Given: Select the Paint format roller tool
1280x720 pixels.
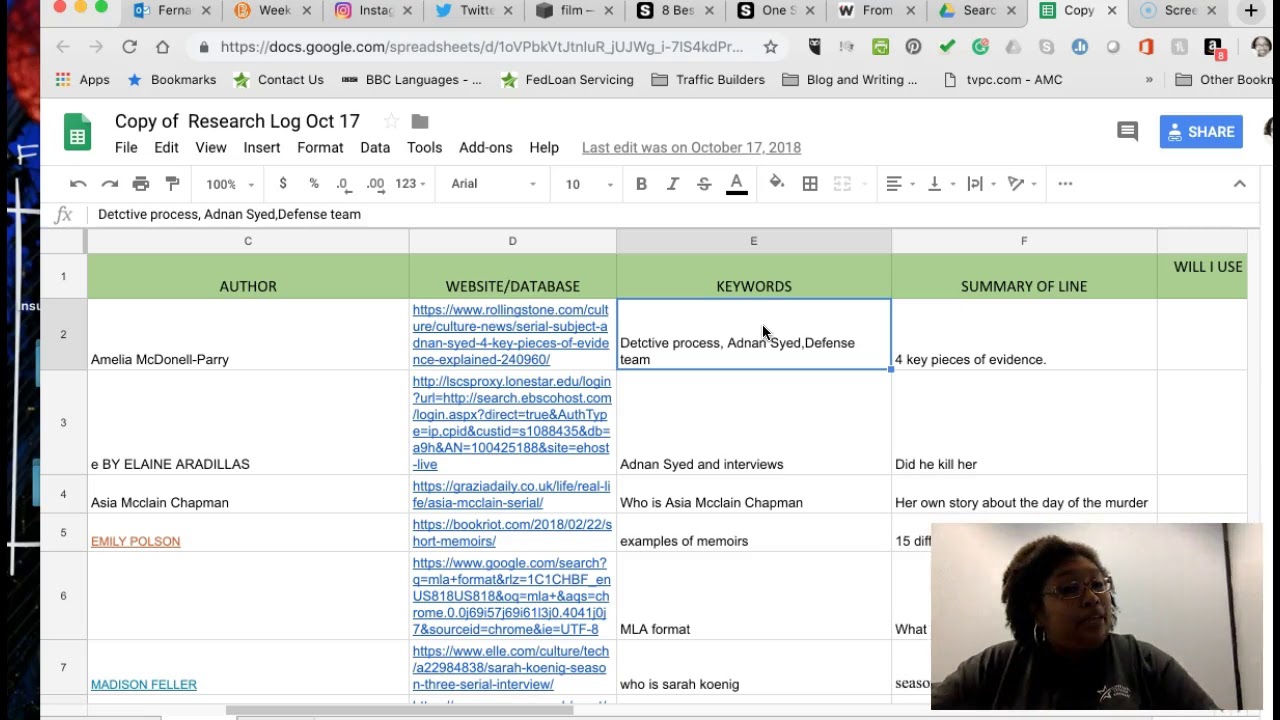Looking at the screenshot, I should click(x=172, y=184).
